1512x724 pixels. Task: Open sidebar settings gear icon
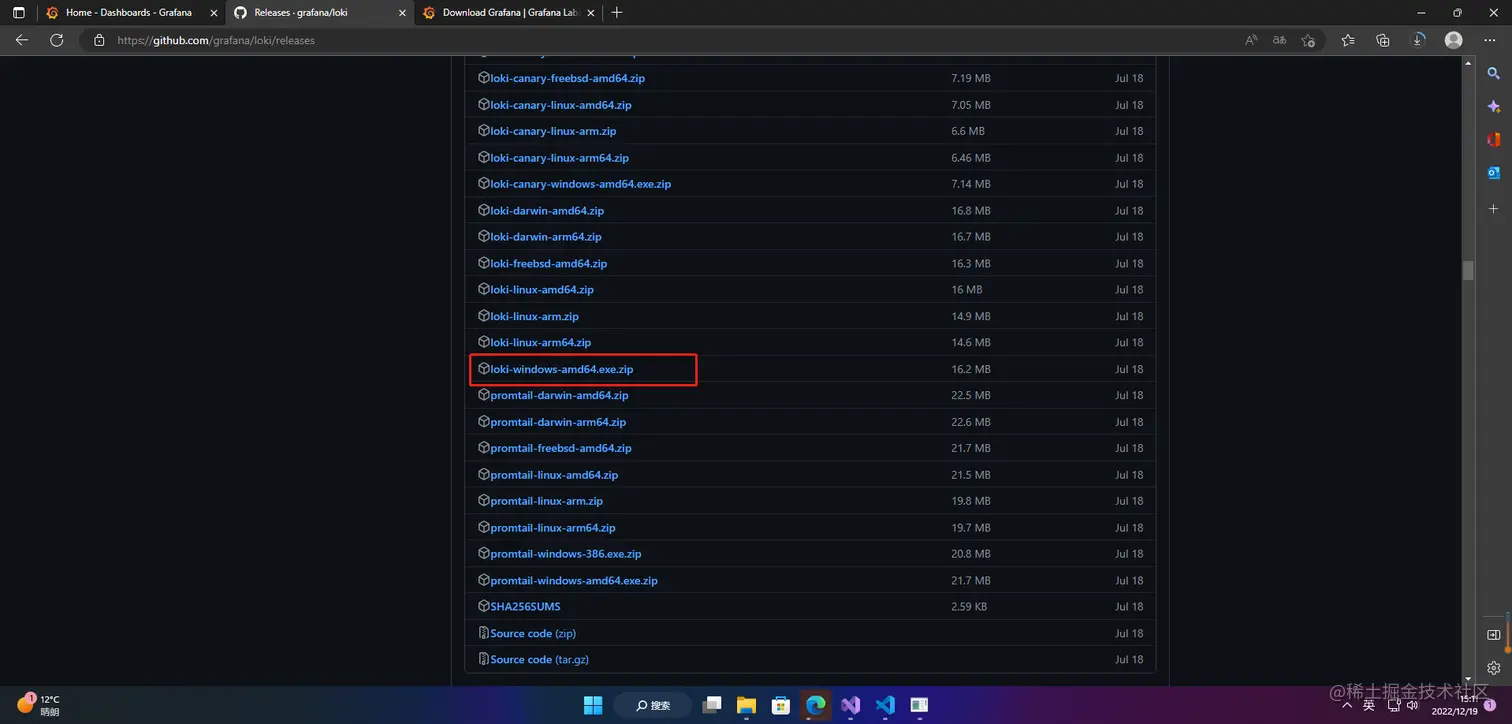(x=1494, y=667)
